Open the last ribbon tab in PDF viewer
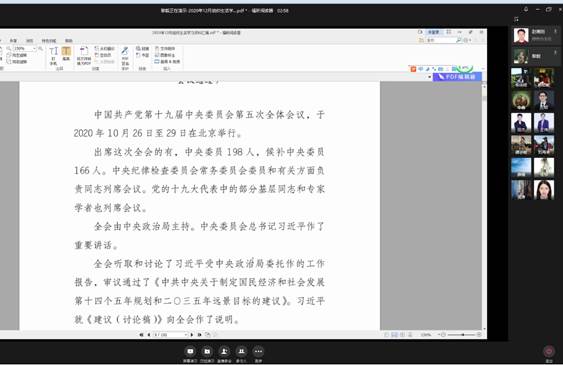Viewport: 563px width, 365px height. click(69, 41)
